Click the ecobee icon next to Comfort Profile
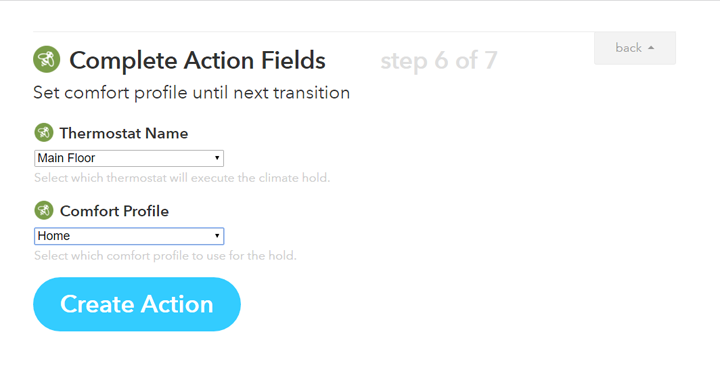 click(x=44, y=210)
